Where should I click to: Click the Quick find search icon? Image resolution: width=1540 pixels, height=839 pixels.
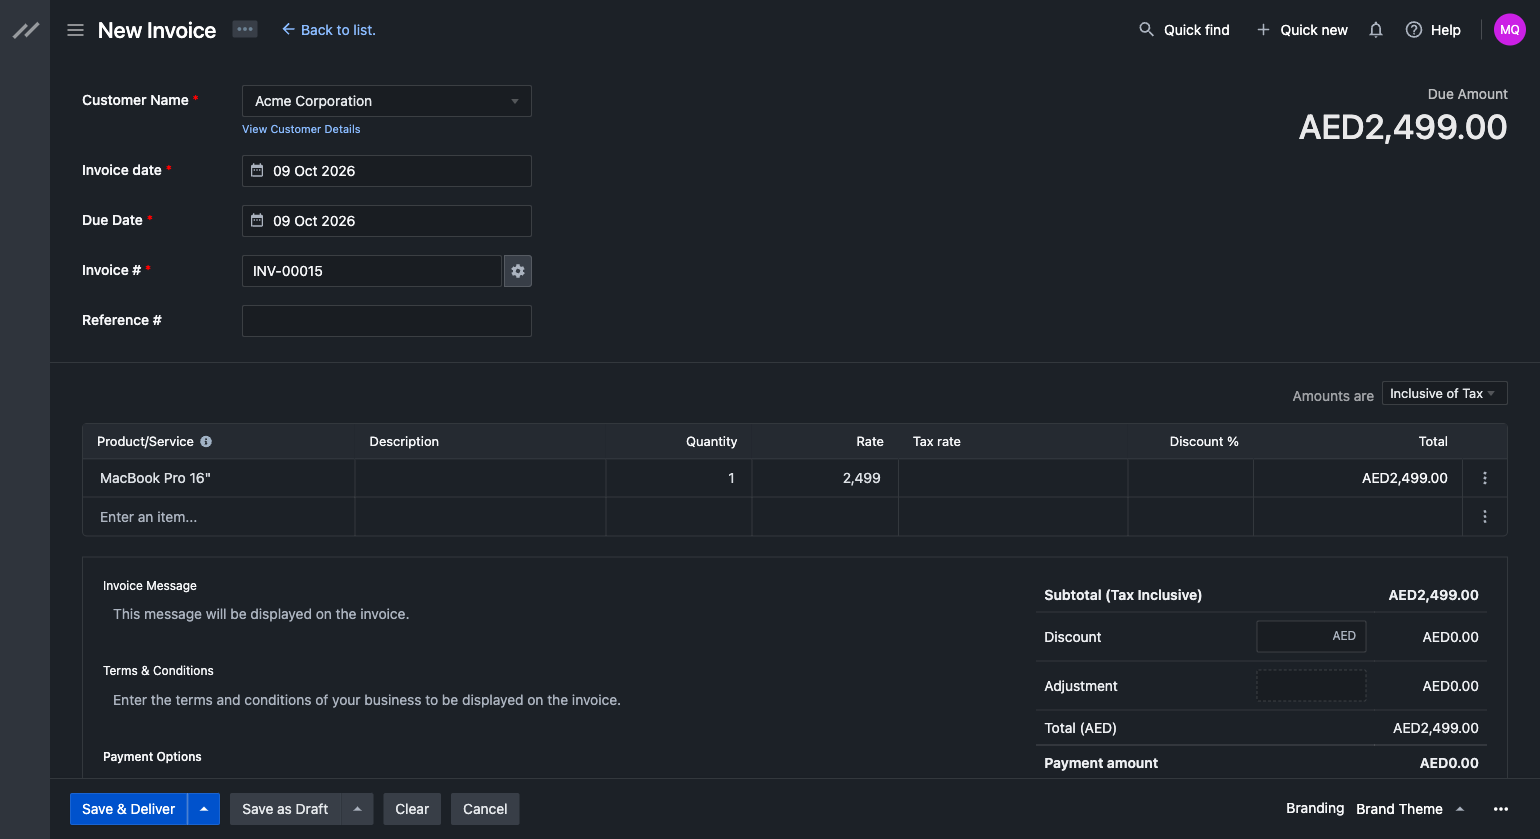pyautogui.click(x=1146, y=30)
